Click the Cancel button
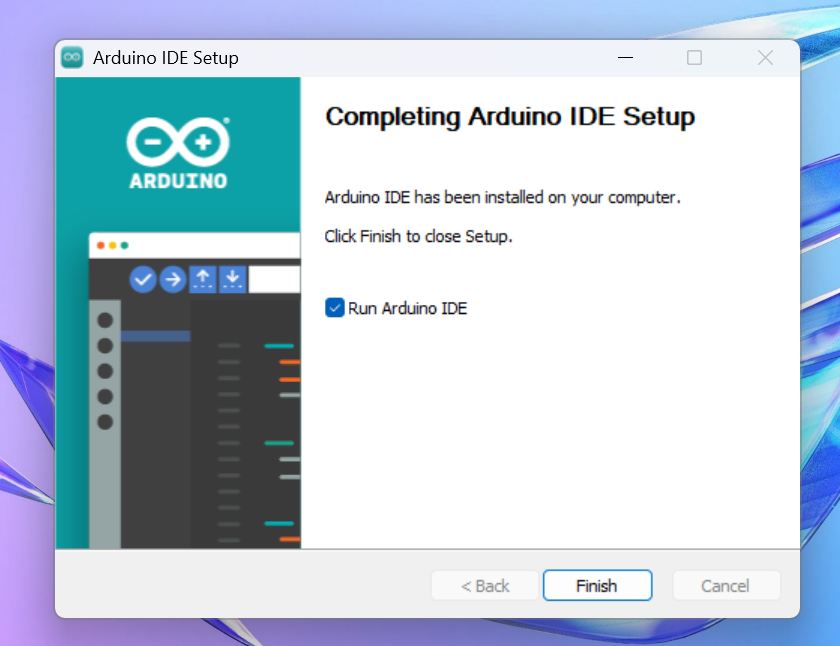840x646 pixels. tap(726, 585)
